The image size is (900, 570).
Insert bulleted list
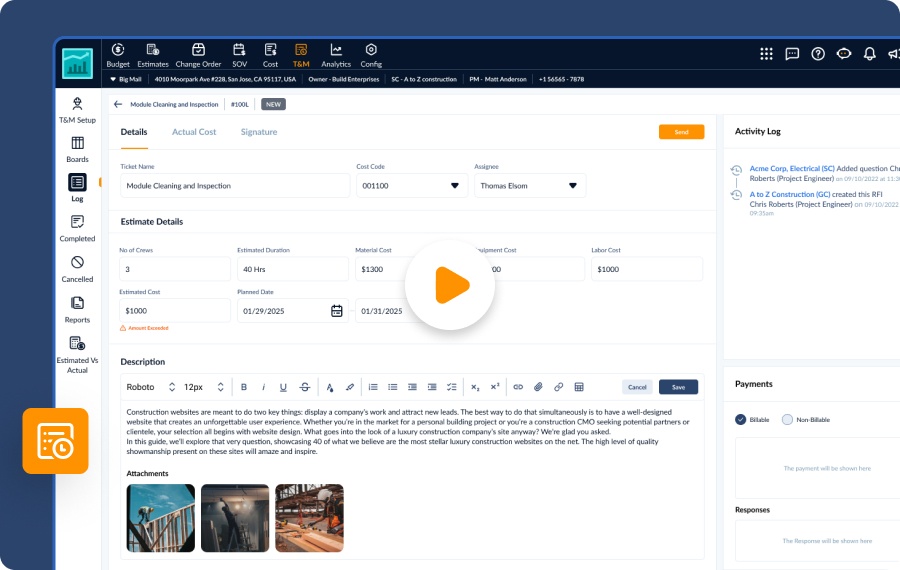(x=393, y=387)
